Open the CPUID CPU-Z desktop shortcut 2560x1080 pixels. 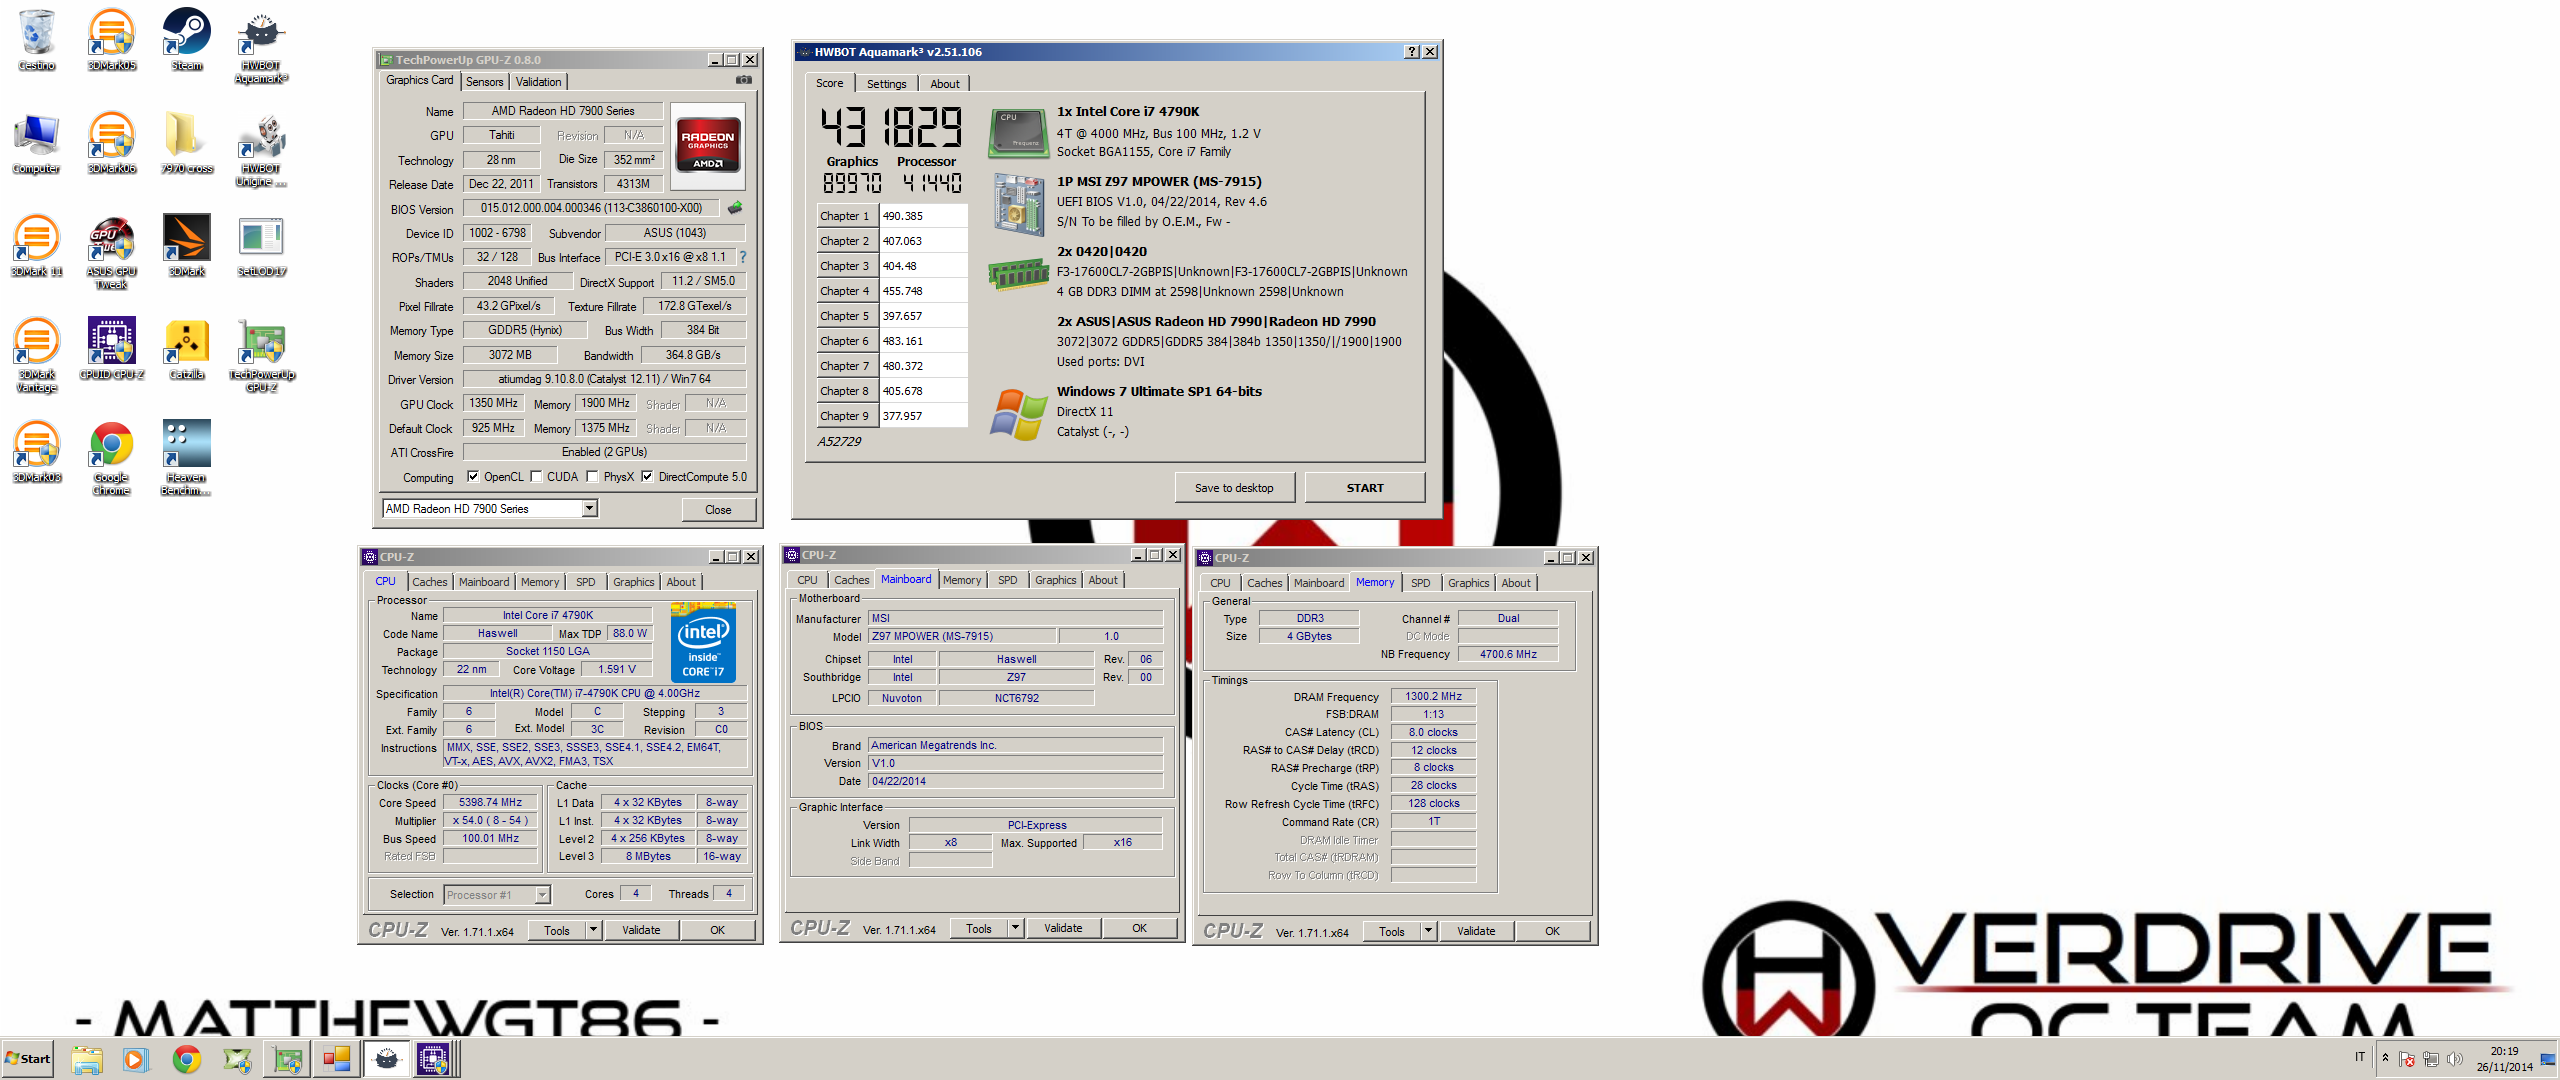(x=111, y=349)
